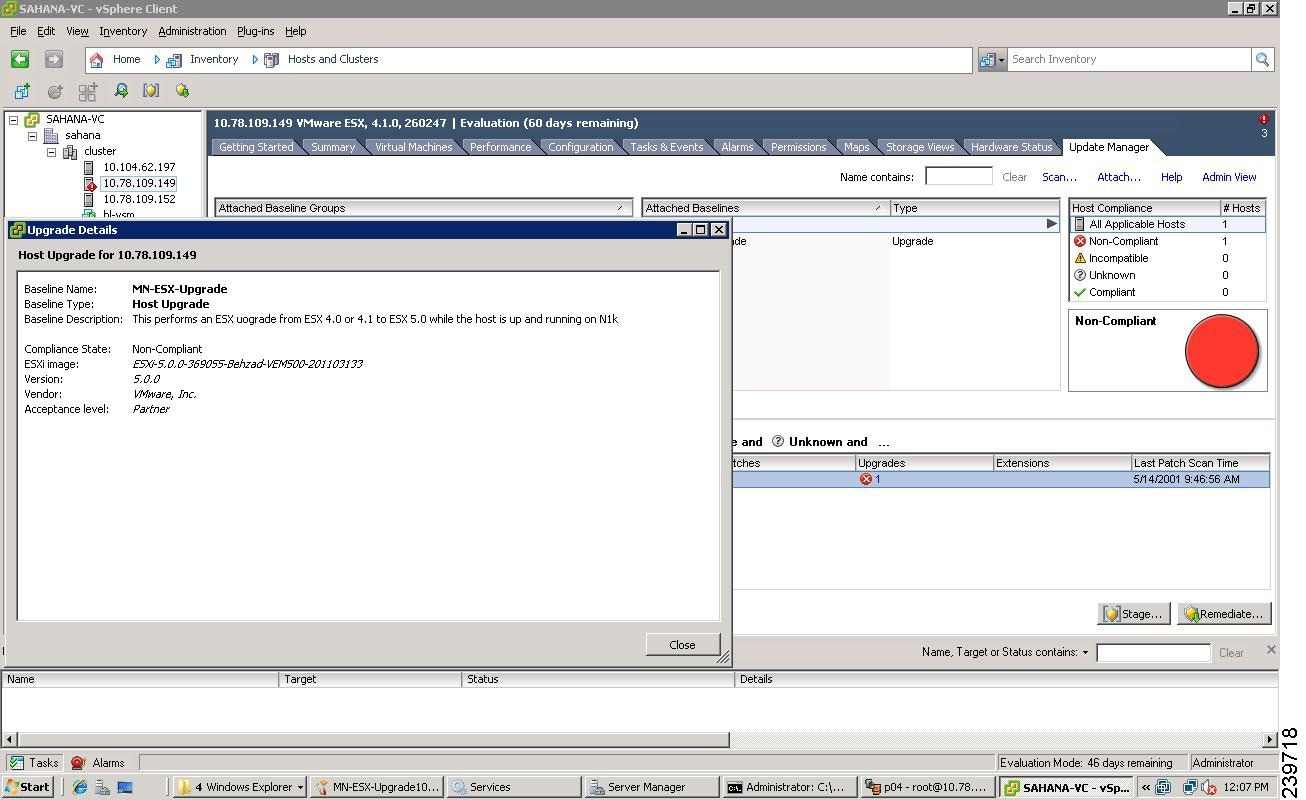Click the Hosts and Clusters breadcrumb arrow
The height and width of the screenshot is (800, 1306).
point(255,60)
